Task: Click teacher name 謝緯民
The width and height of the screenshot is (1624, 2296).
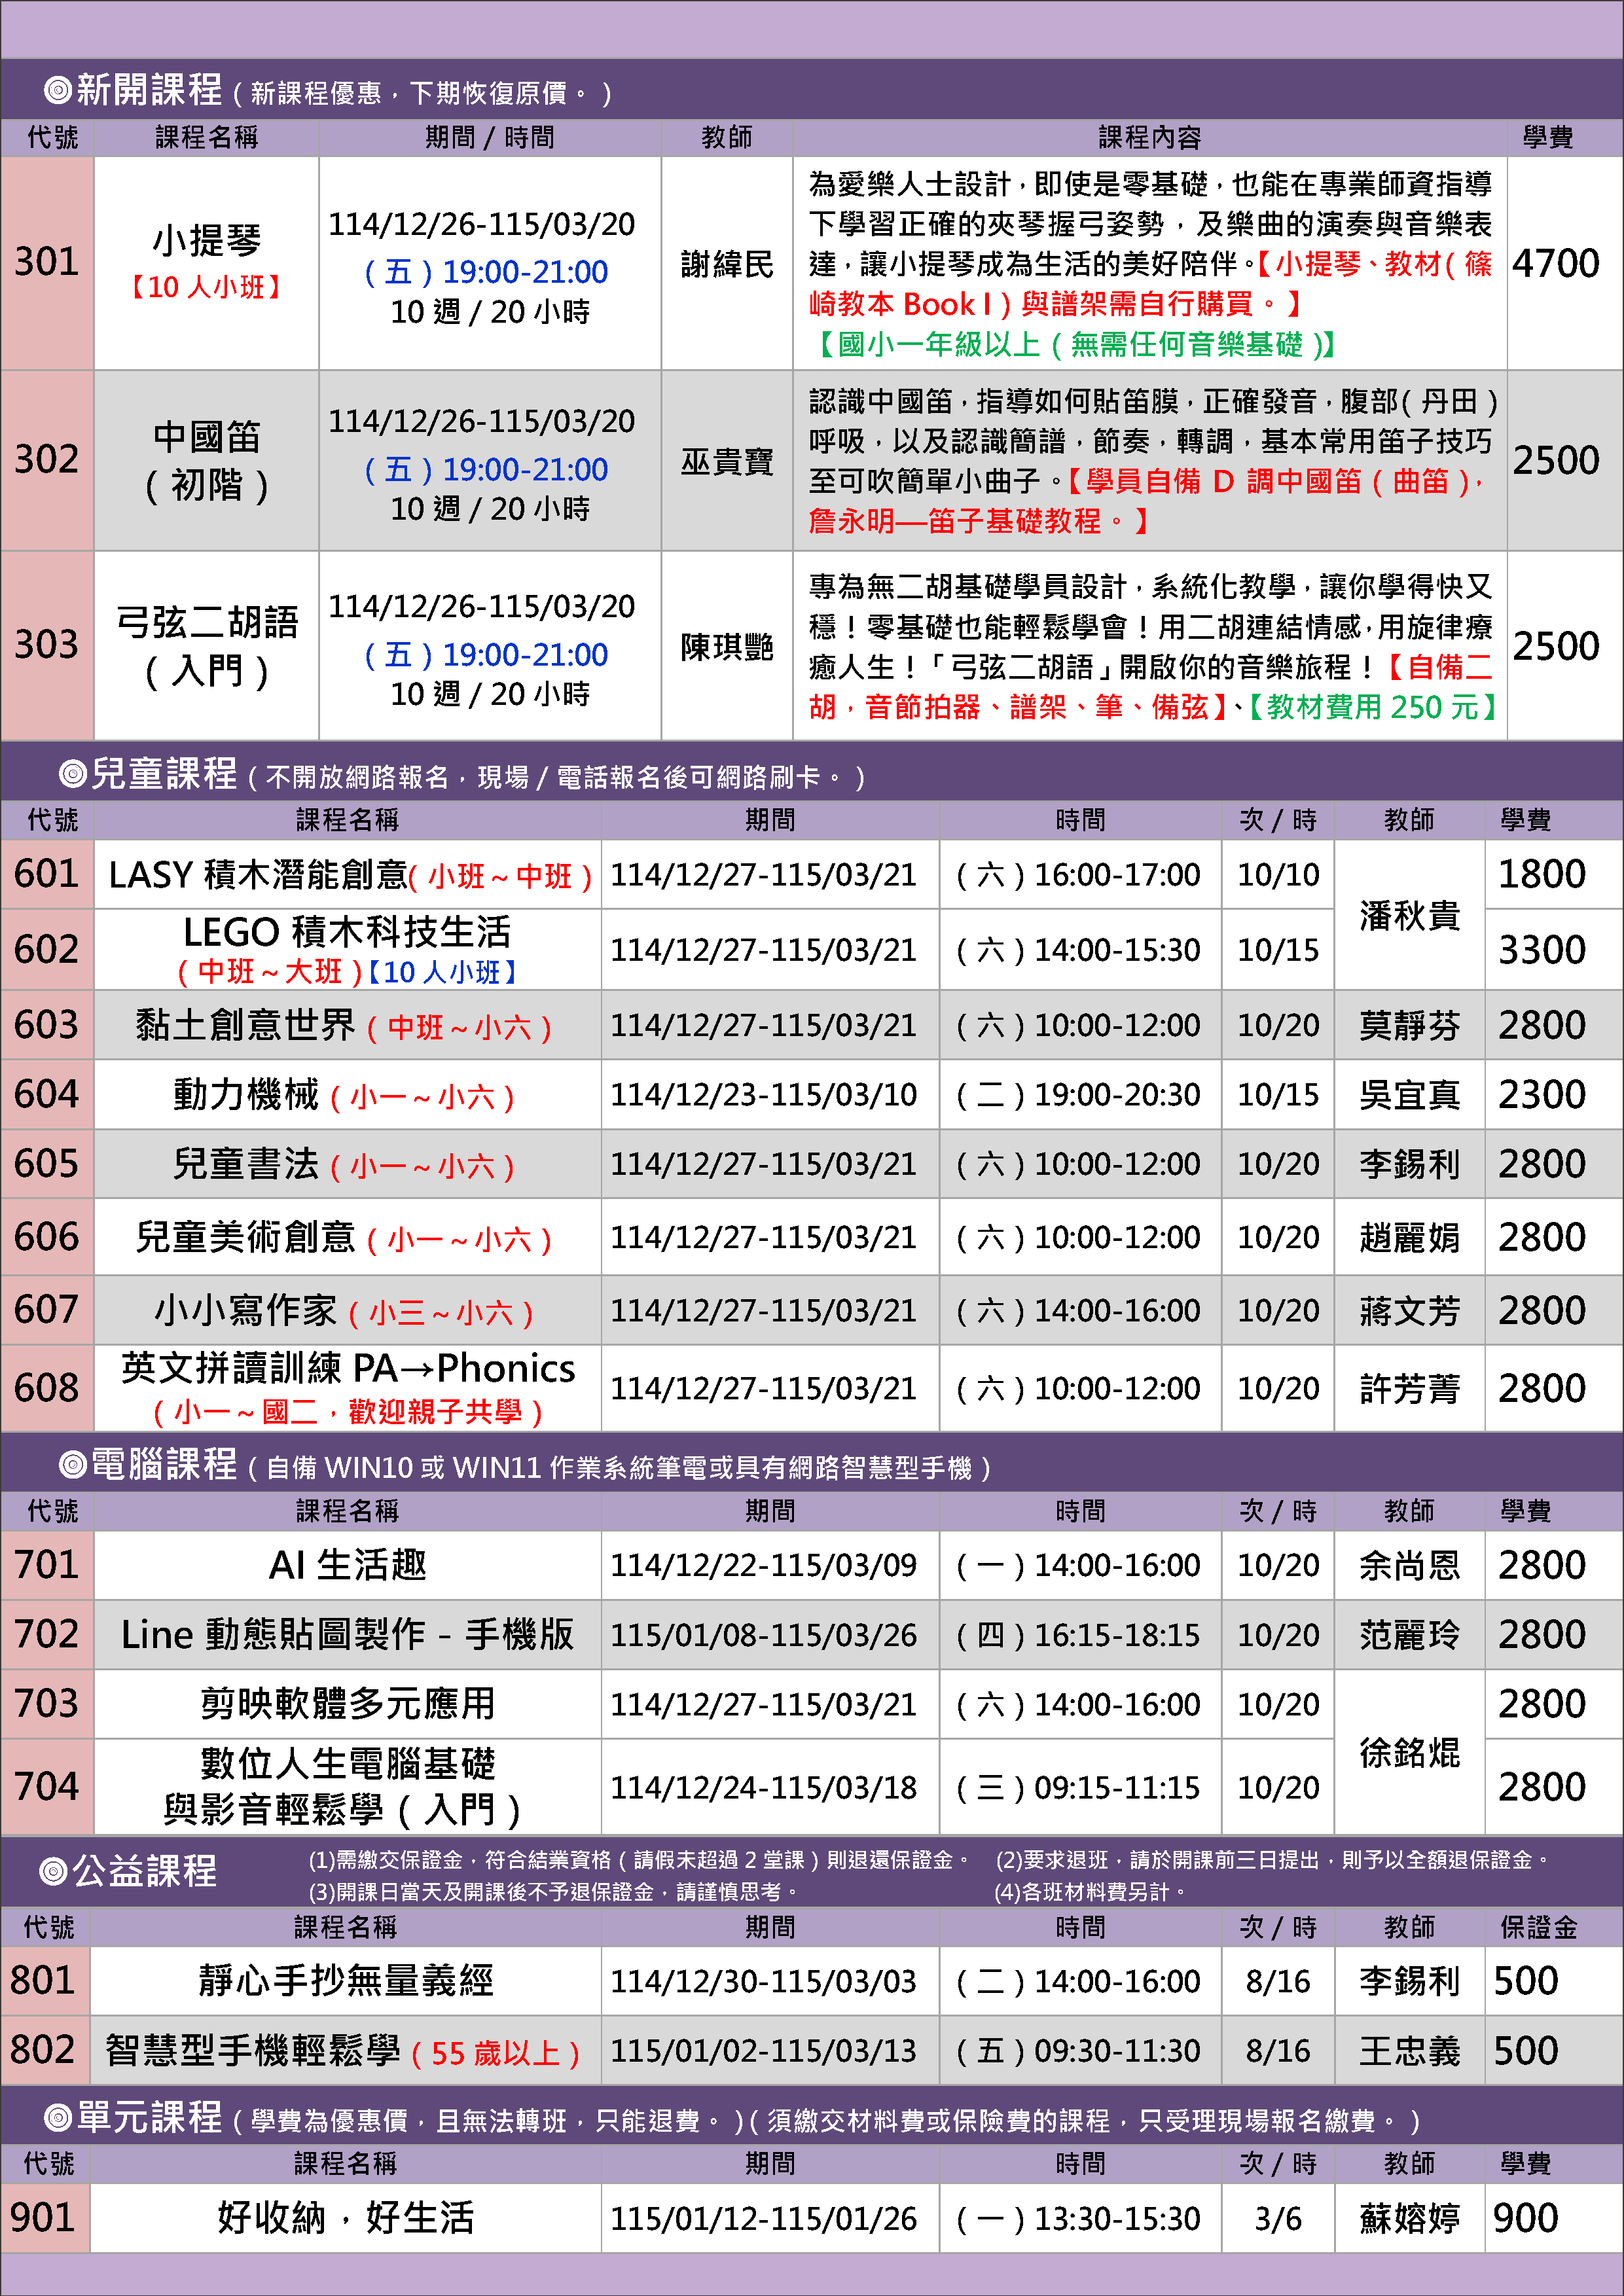Action: [x=726, y=264]
